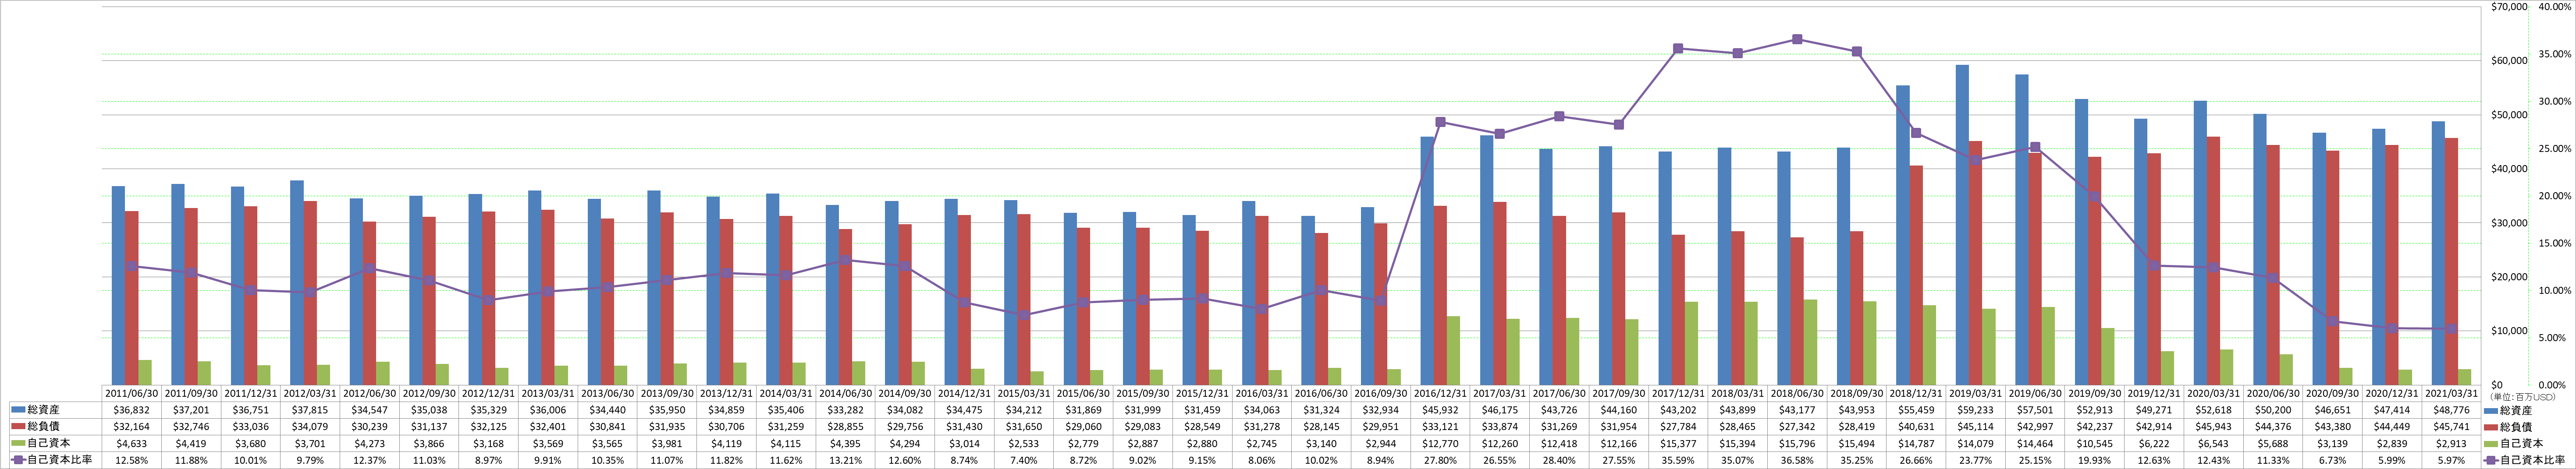Click the blue total assets bar for 2019/03/31
This screenshot has width=2576, height=469.
(x=1963, y=225)
